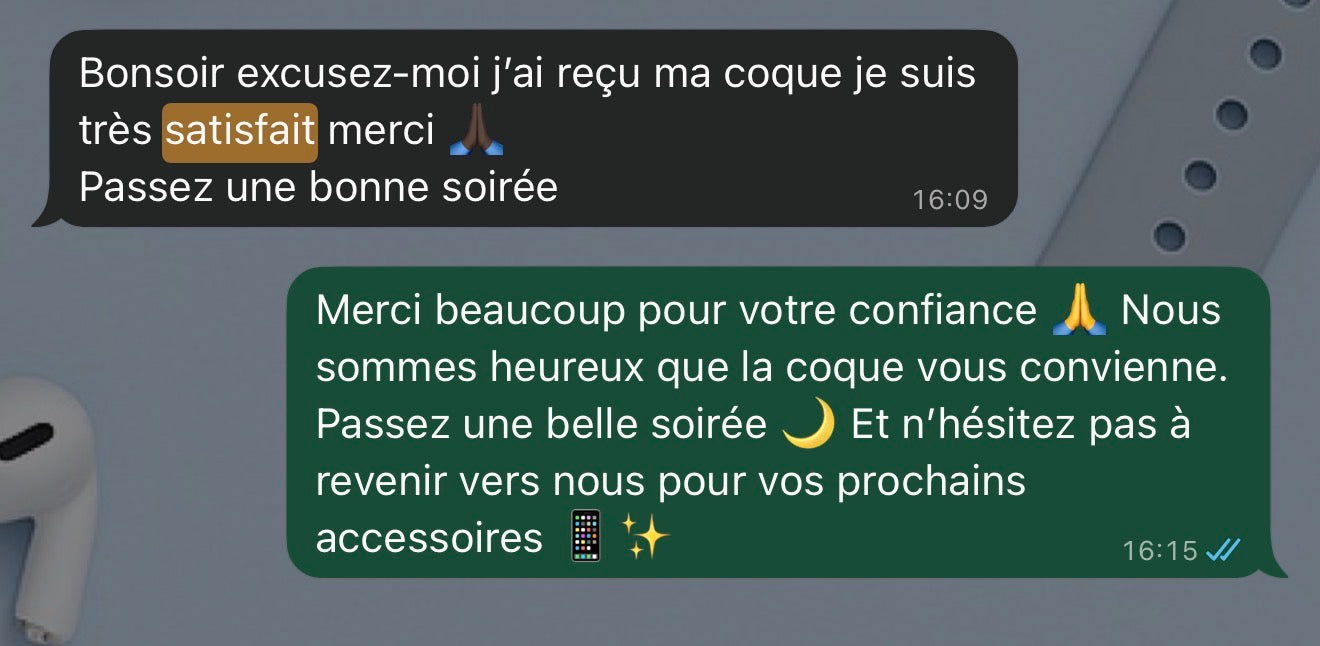The width and height of the screenshot is (1320, 646).
Task: Click the text "Passez une bonne soirée"
Action: 318,187
